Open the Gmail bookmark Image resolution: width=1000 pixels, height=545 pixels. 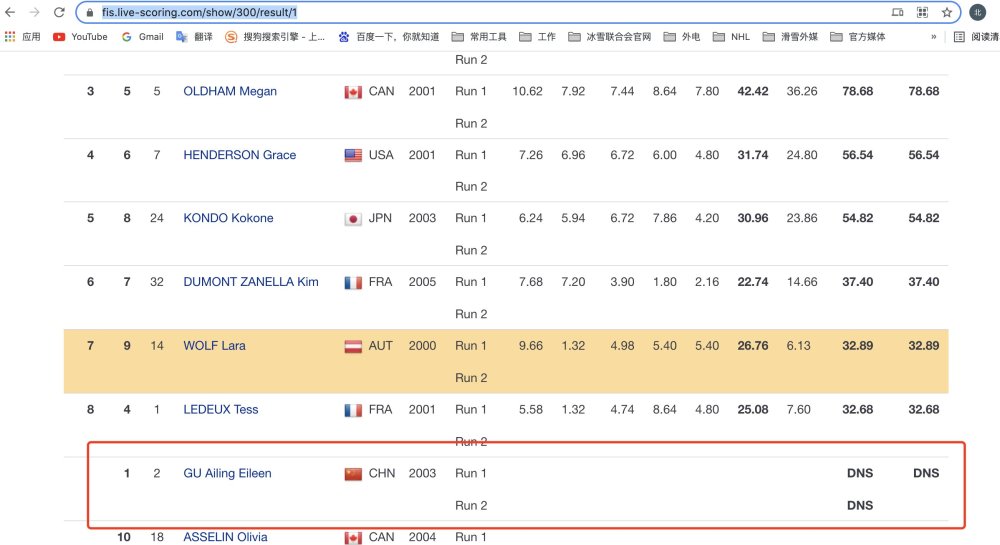(143, 37)
